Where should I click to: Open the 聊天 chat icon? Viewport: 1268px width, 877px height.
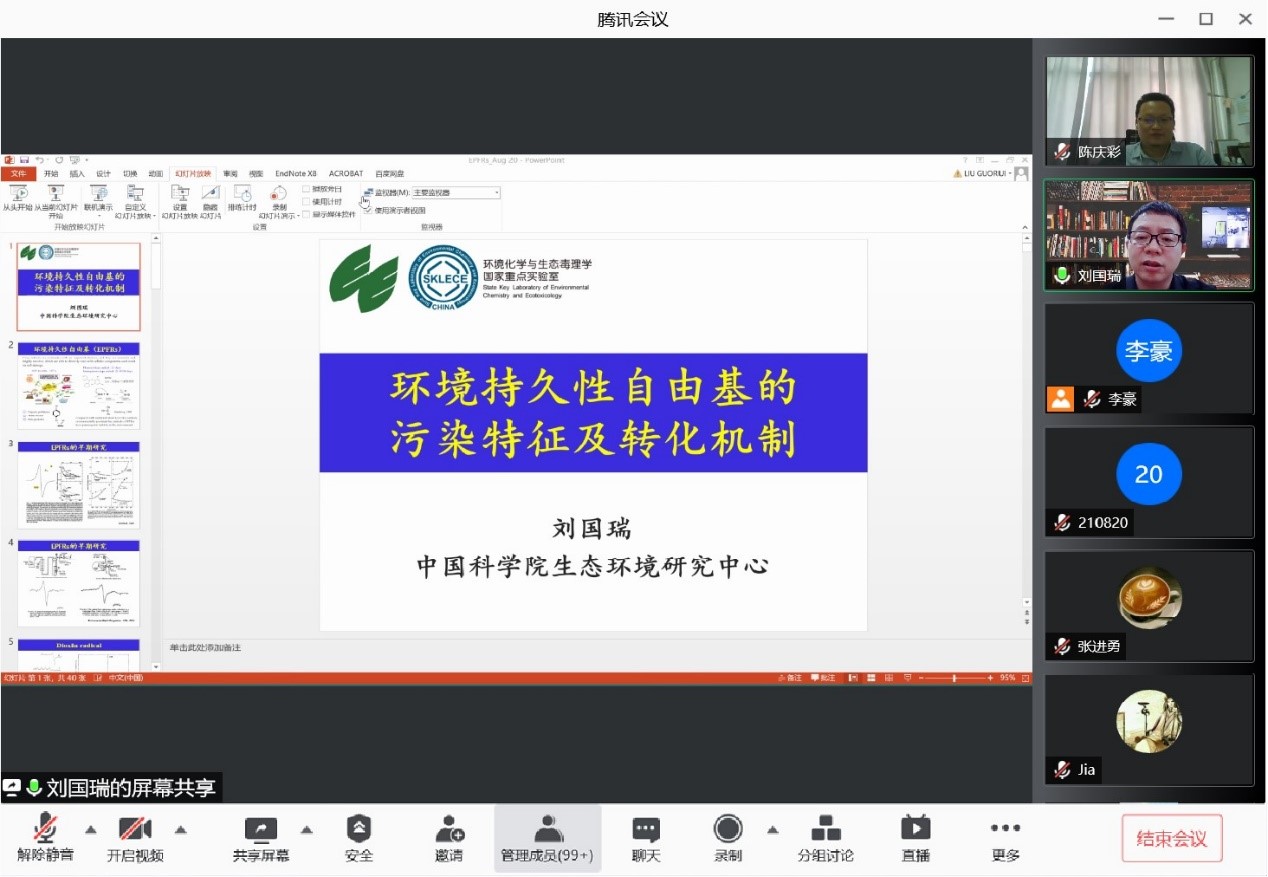(x=646, y=829)
